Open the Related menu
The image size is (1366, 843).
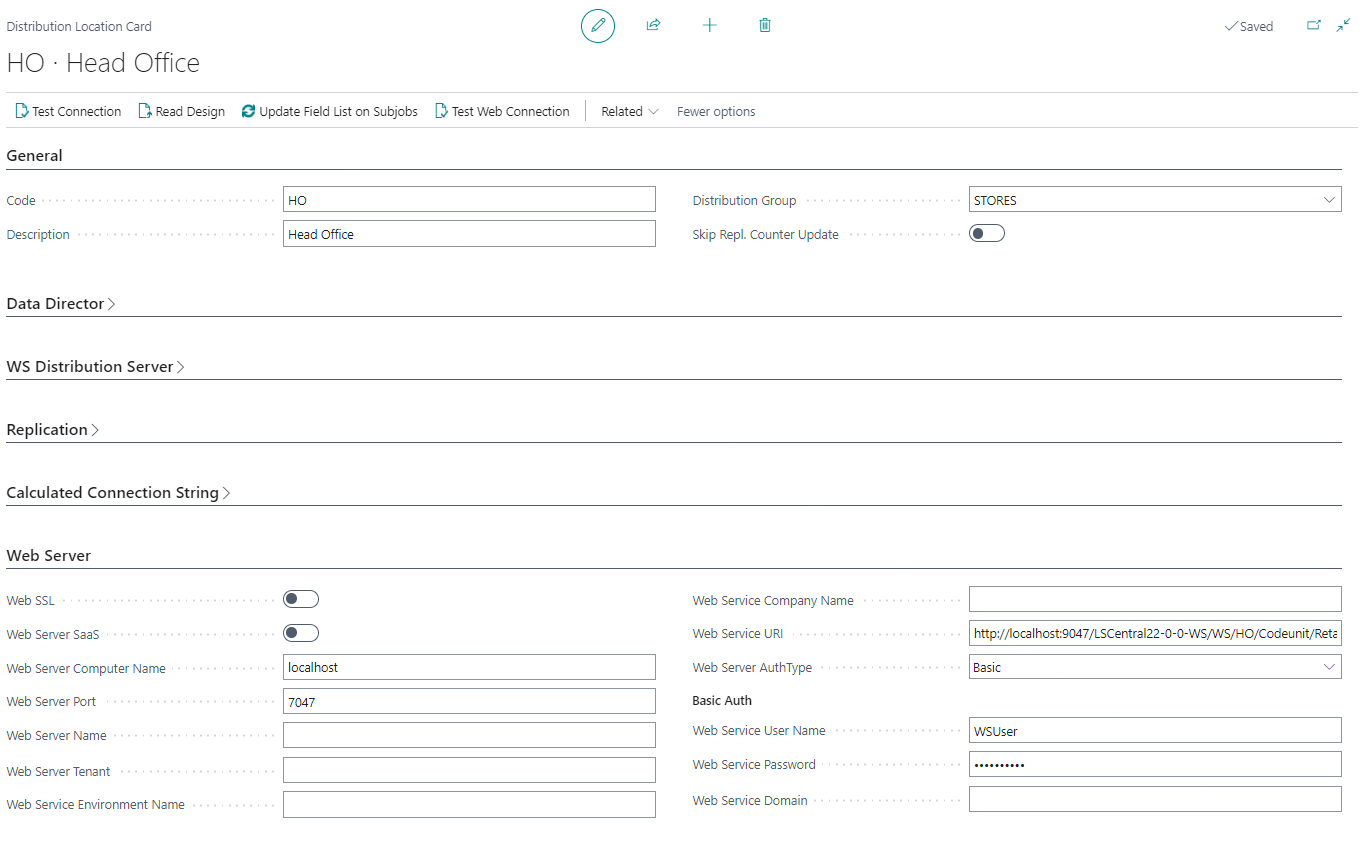(x=629, y=111)
